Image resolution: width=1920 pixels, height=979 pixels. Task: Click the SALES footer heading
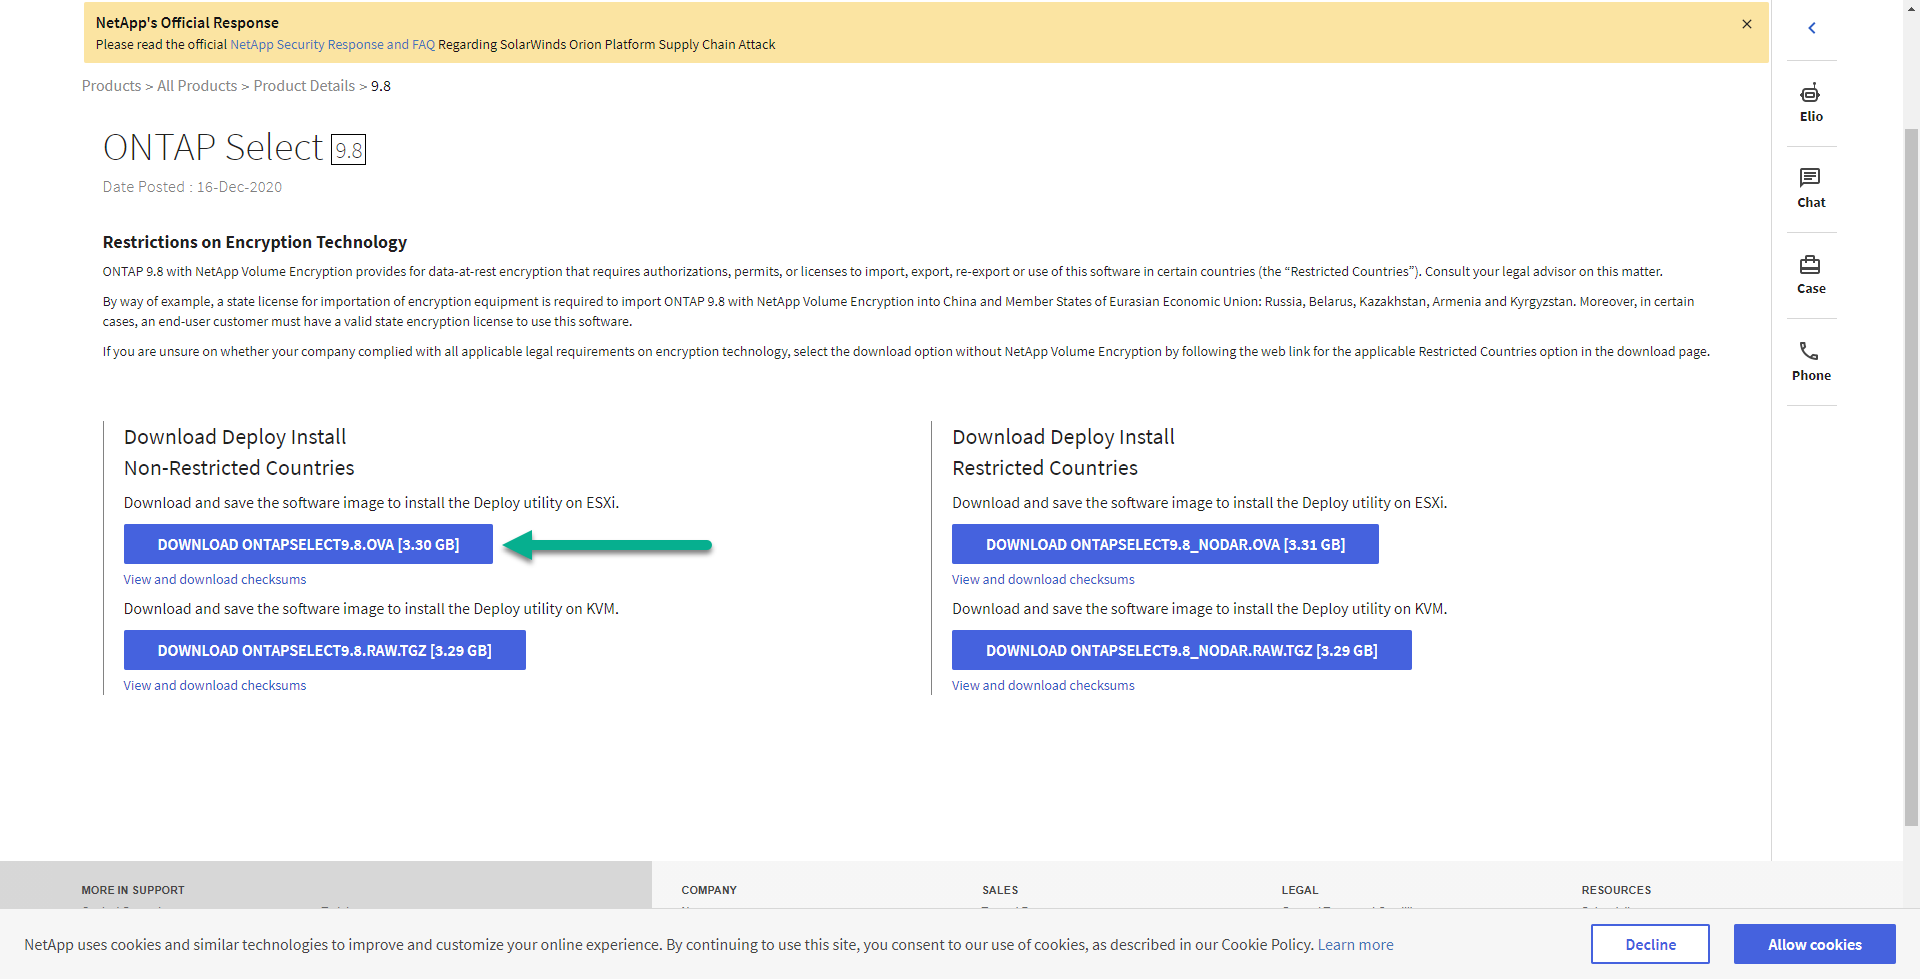(x=1000, y=890)
